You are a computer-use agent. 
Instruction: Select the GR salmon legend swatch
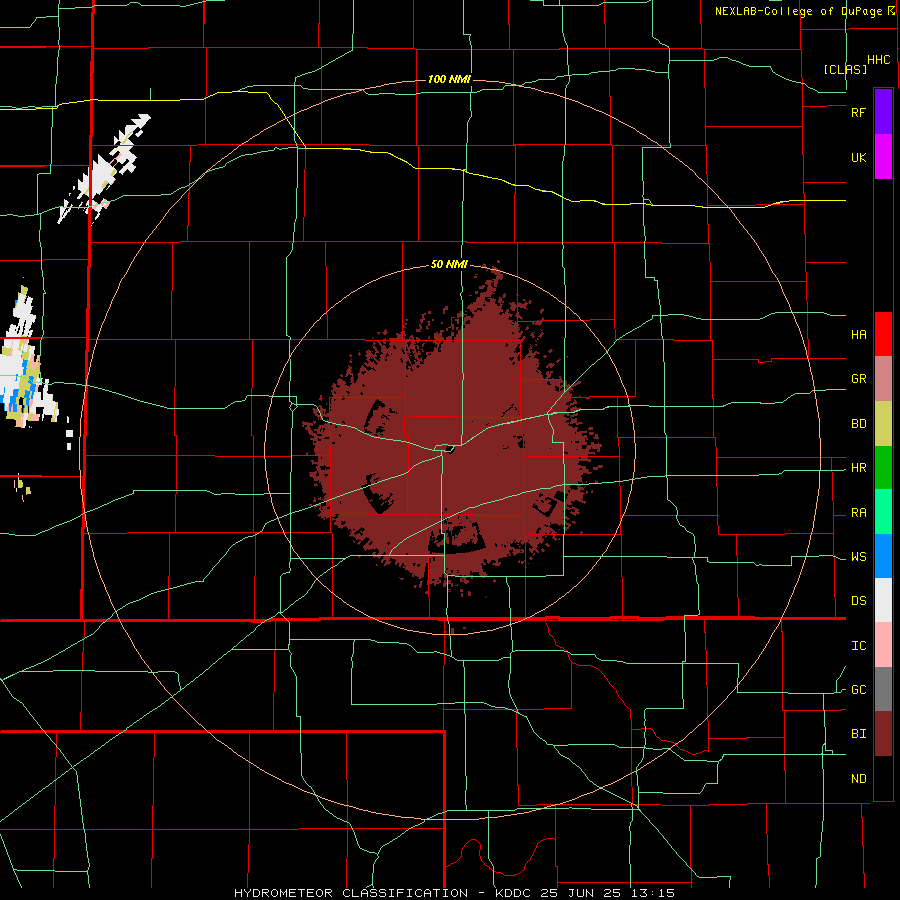(883, 379)
